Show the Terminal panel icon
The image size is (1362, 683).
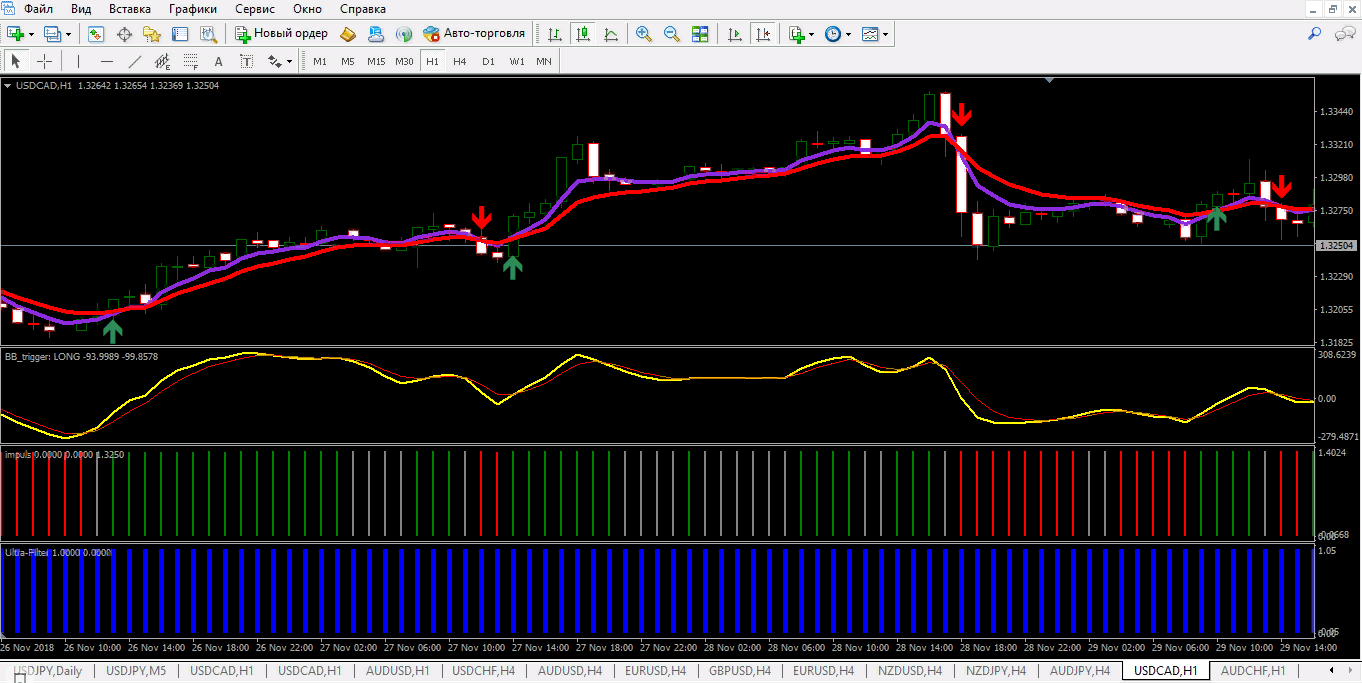(180, 34)
